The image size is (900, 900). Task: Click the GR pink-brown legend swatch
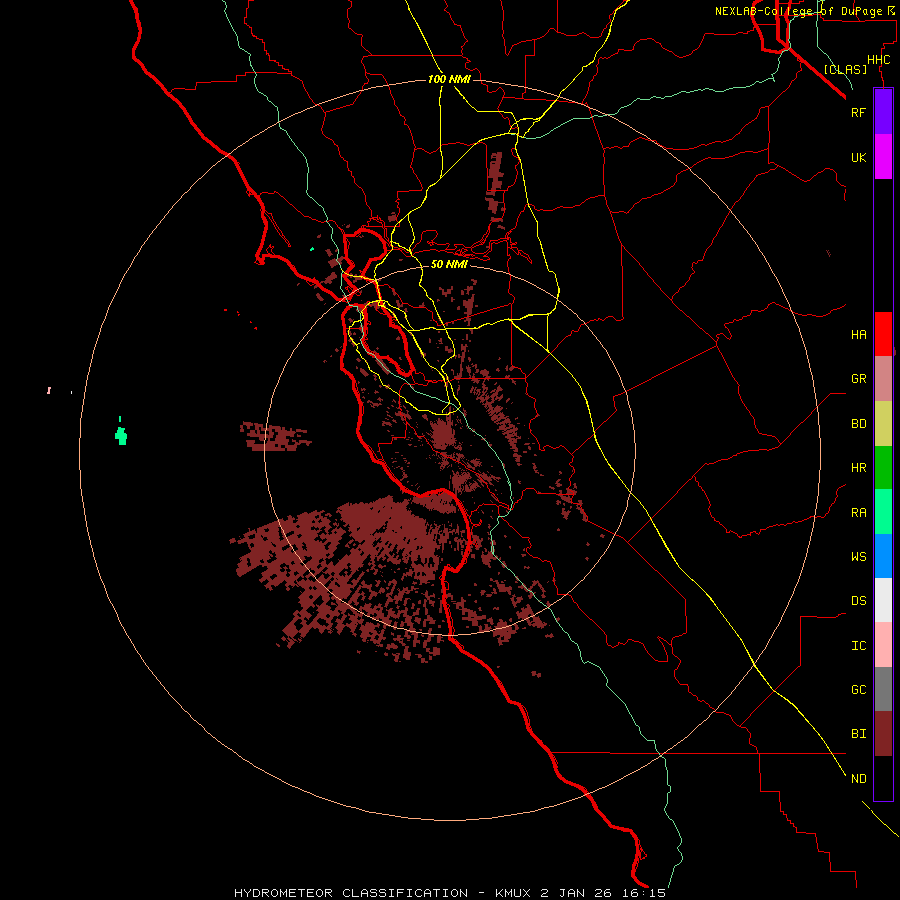tap(883, 379)
